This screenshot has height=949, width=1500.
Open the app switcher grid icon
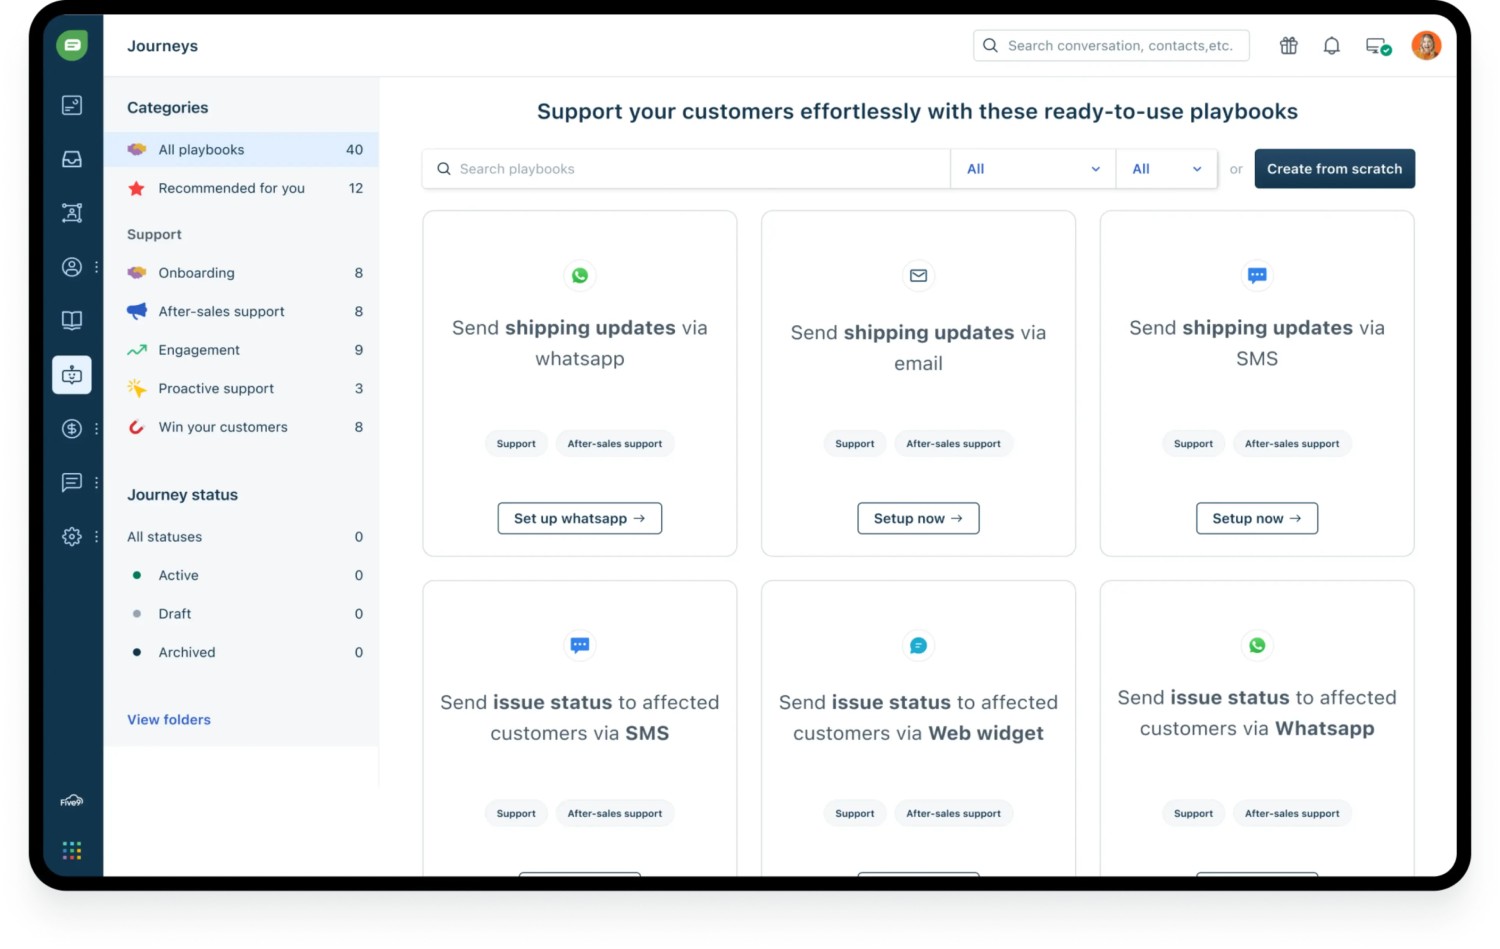[x=72, y=850]
